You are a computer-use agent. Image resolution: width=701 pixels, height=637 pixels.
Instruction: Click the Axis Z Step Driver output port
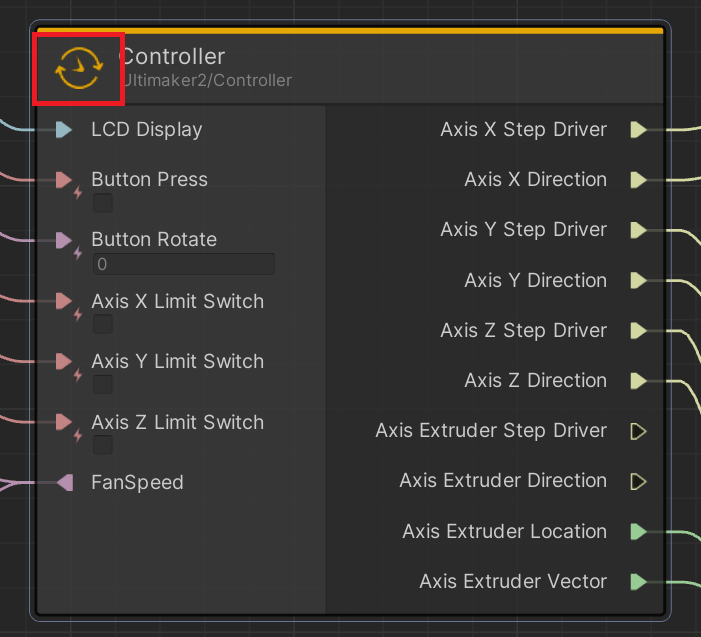tap(638, 330)
